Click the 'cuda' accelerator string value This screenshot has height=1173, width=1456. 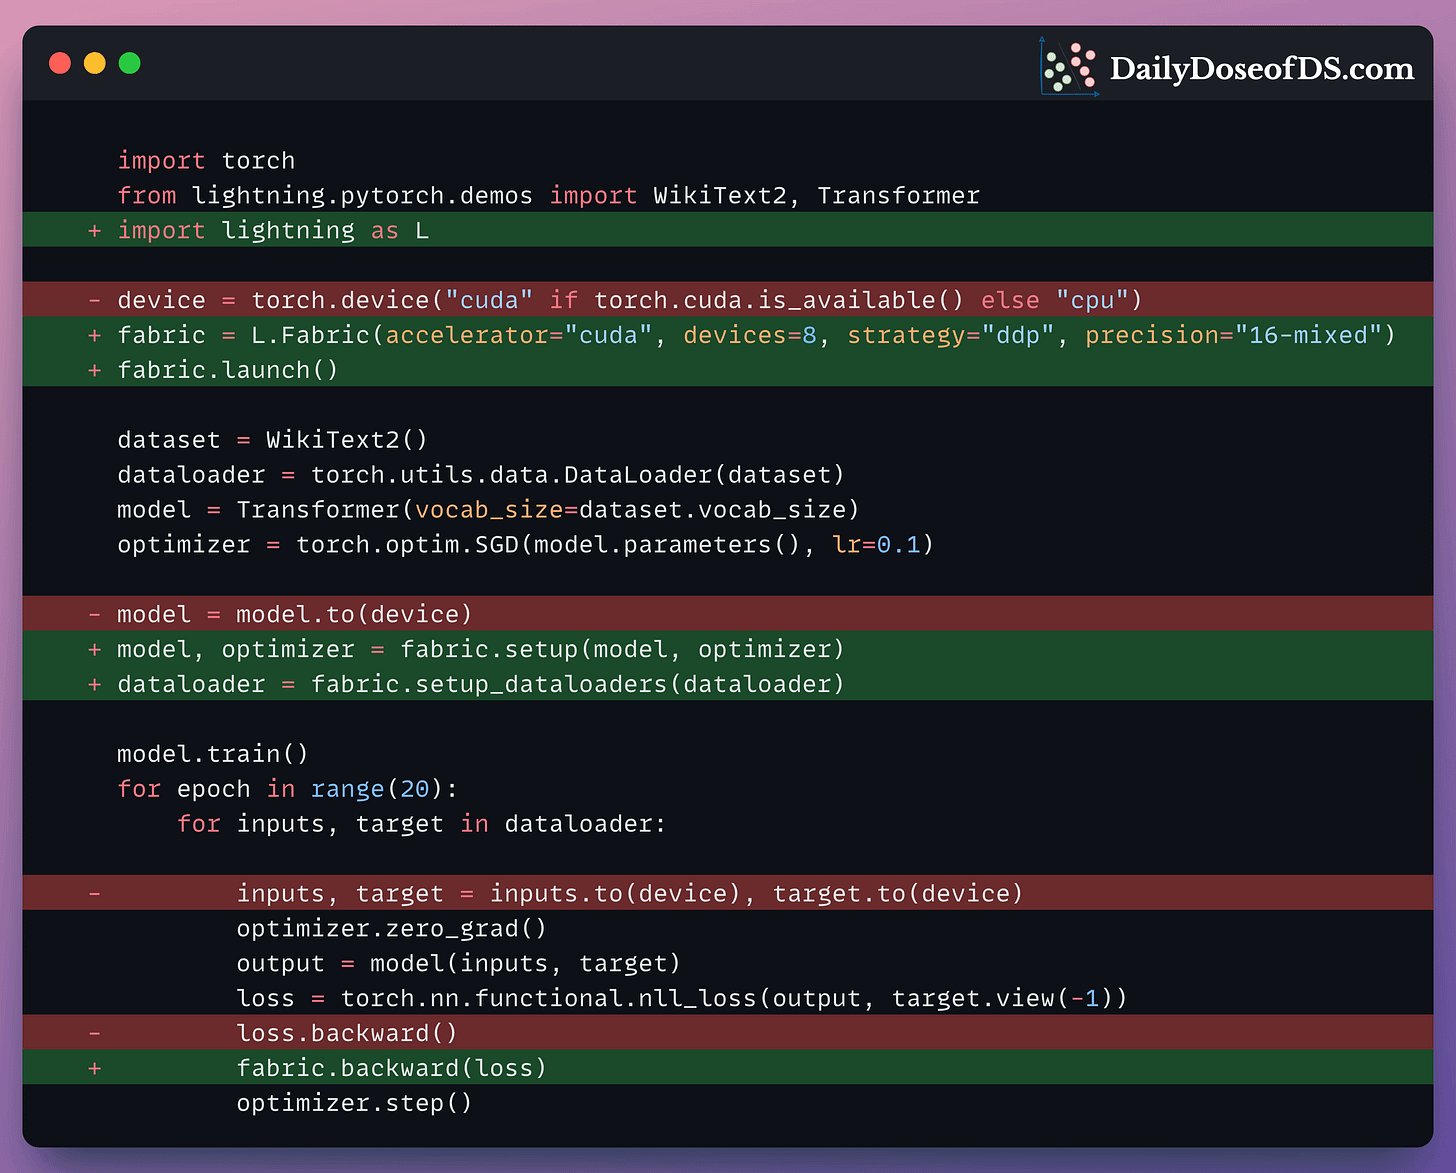[x=604, y=334]
